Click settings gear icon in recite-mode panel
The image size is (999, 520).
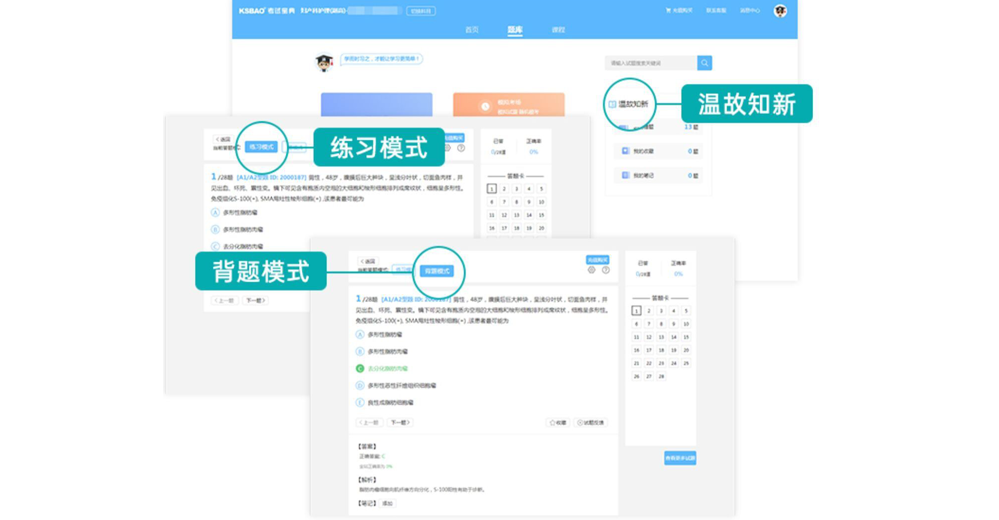tap(591, 270)
